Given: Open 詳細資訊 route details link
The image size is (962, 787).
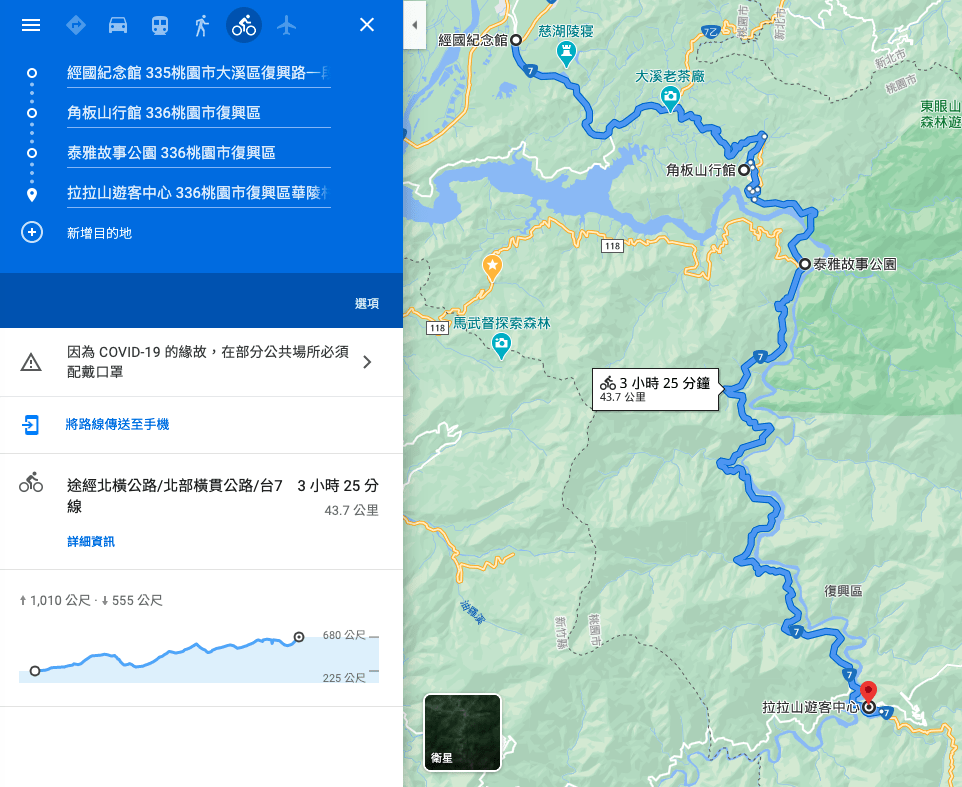Looking at the screenshot, I should pos(91,542).
